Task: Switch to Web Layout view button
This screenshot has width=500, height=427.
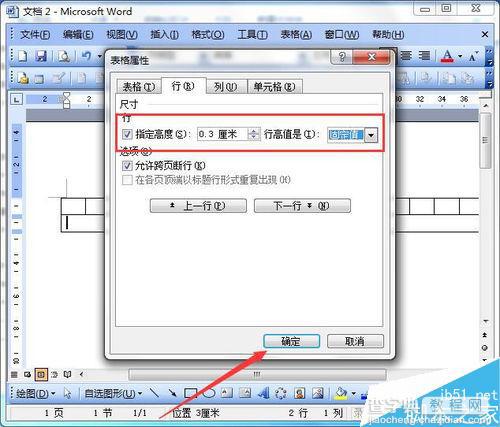Action: [x=28, y=375]
